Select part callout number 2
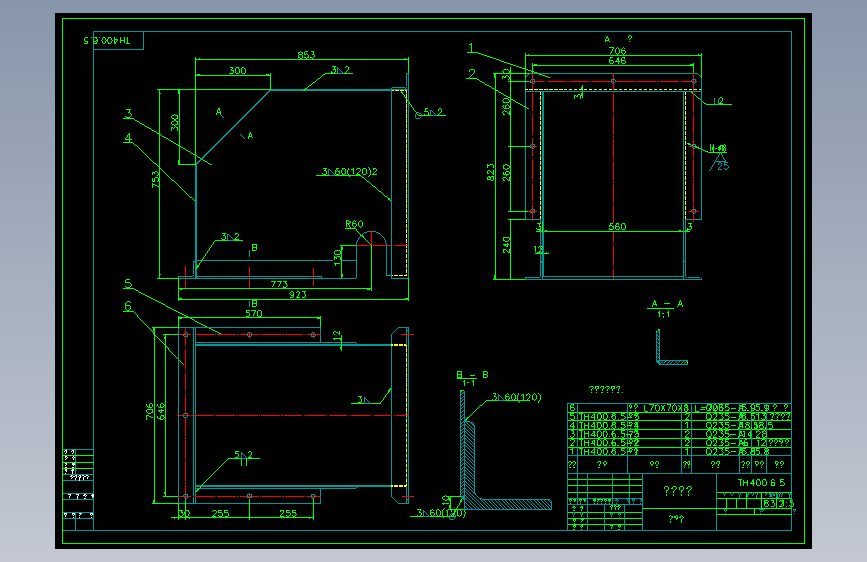The width and height of the screenshot is (867, 562). [x=472, y=74]
